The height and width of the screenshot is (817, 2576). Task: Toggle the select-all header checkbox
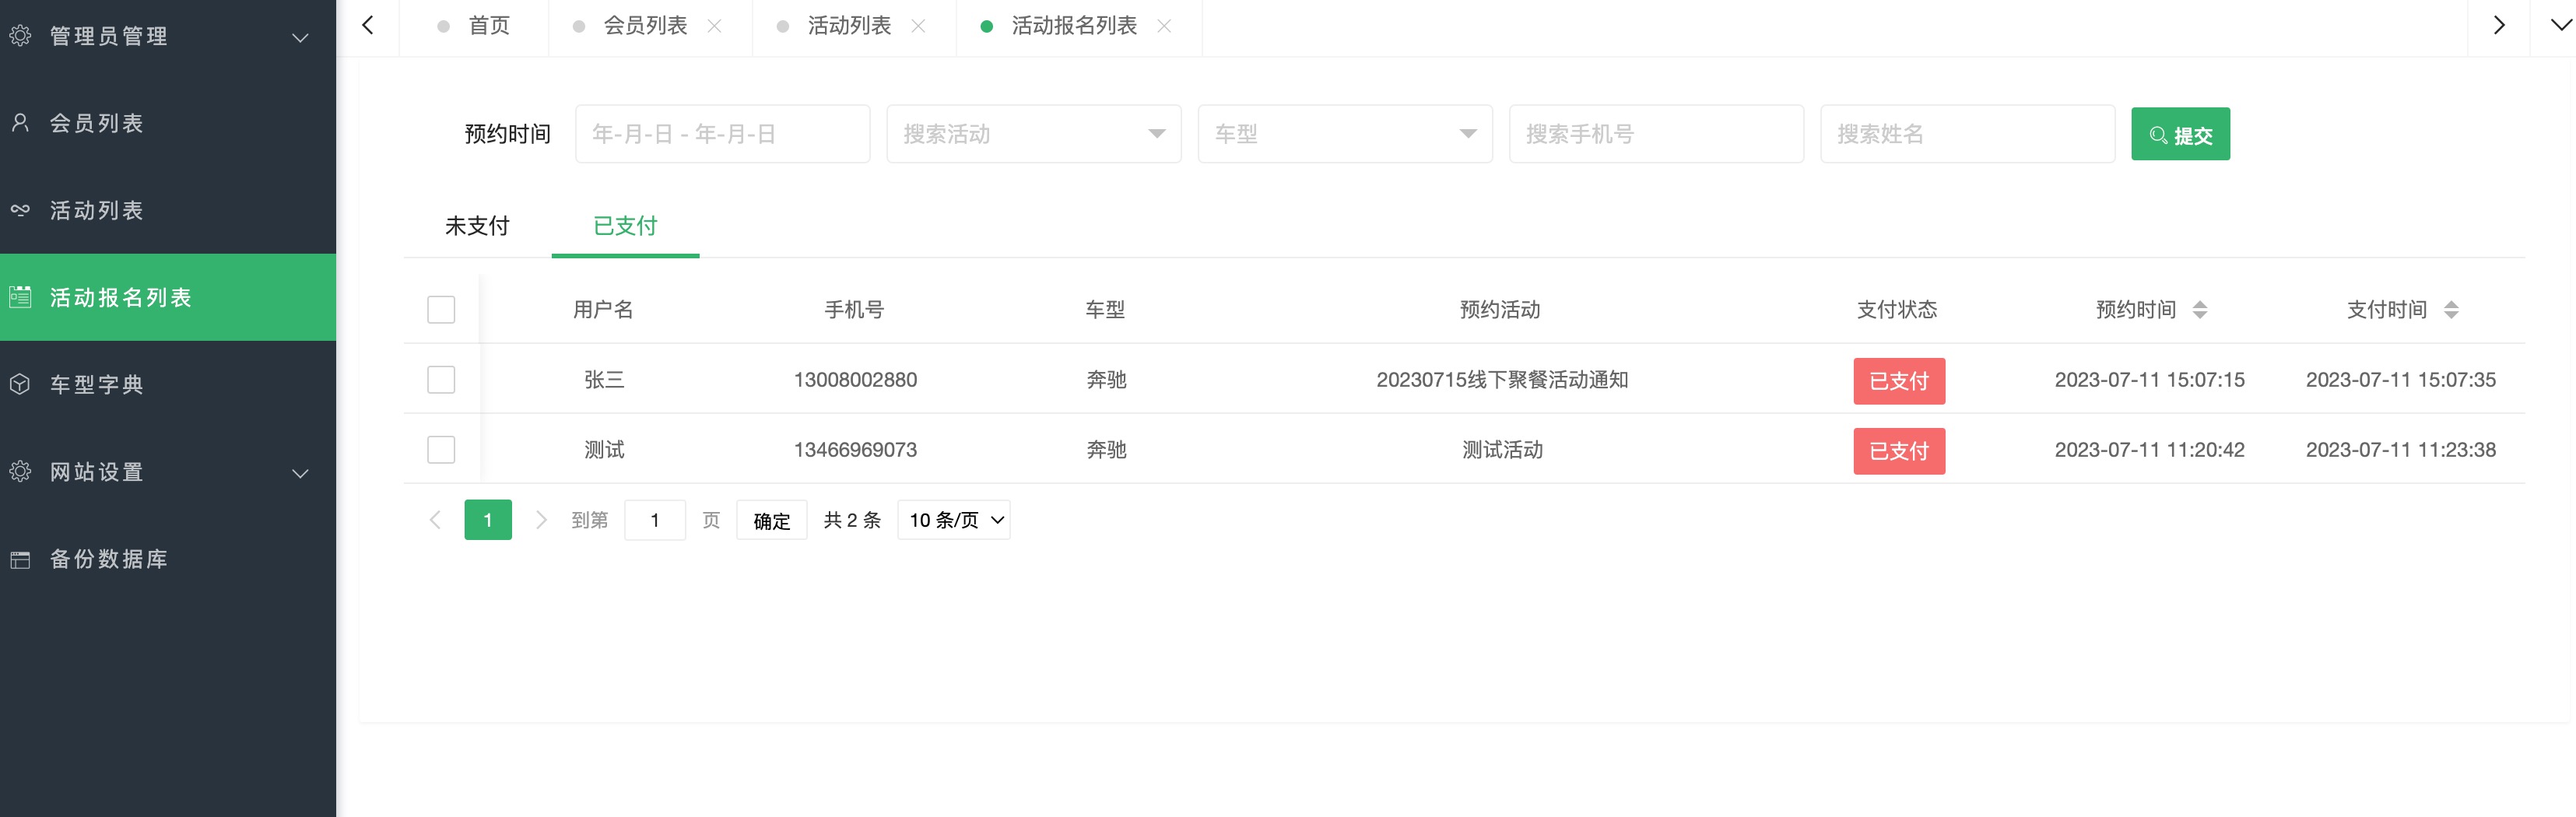pyautogui.click(x=441, y=309)
